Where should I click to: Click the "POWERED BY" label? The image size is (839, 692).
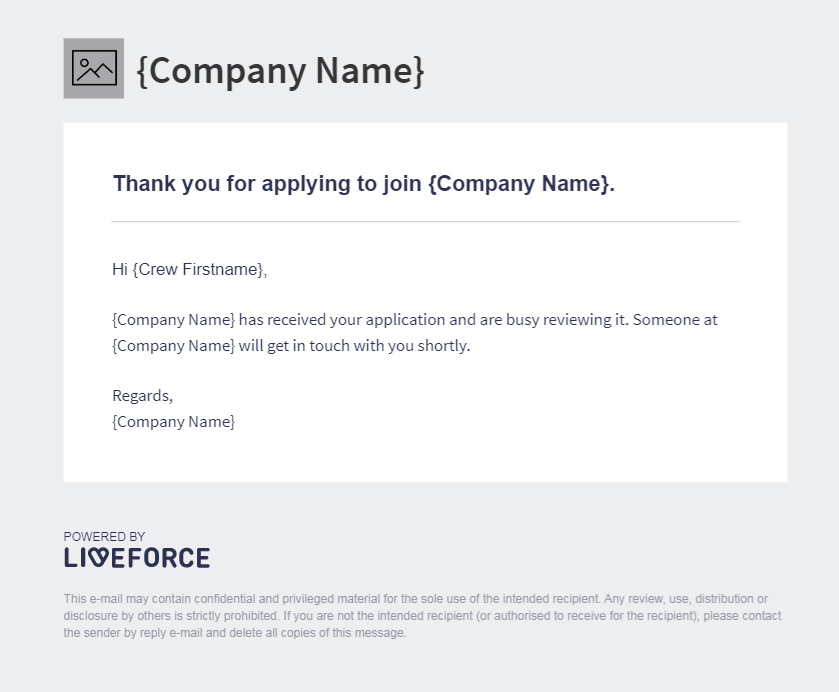point(104,537)
